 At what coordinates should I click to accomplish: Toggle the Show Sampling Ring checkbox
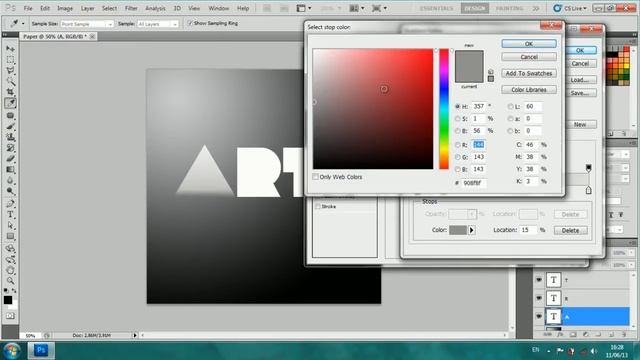(190, 23)
